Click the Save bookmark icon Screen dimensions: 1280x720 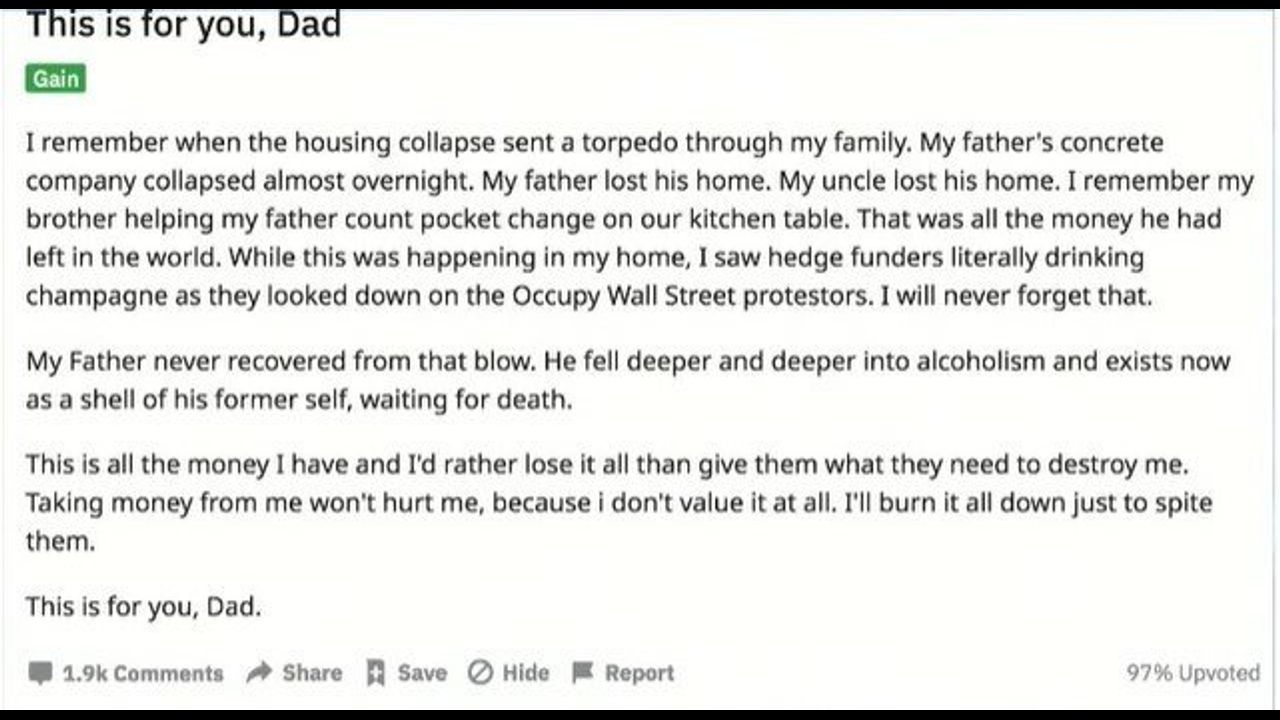[x=376, y=673]
